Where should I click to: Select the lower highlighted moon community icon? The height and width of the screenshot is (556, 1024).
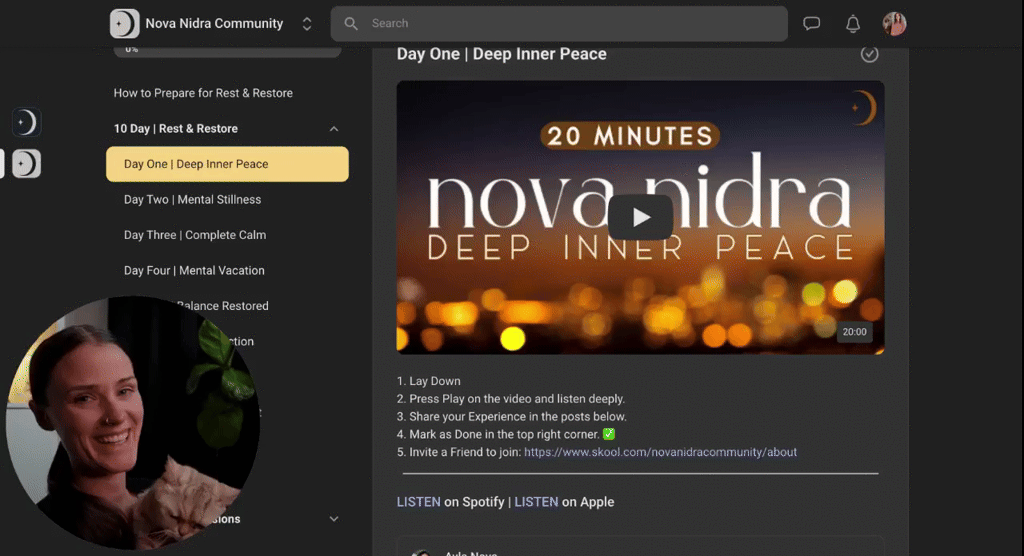[x=26, y=163]
